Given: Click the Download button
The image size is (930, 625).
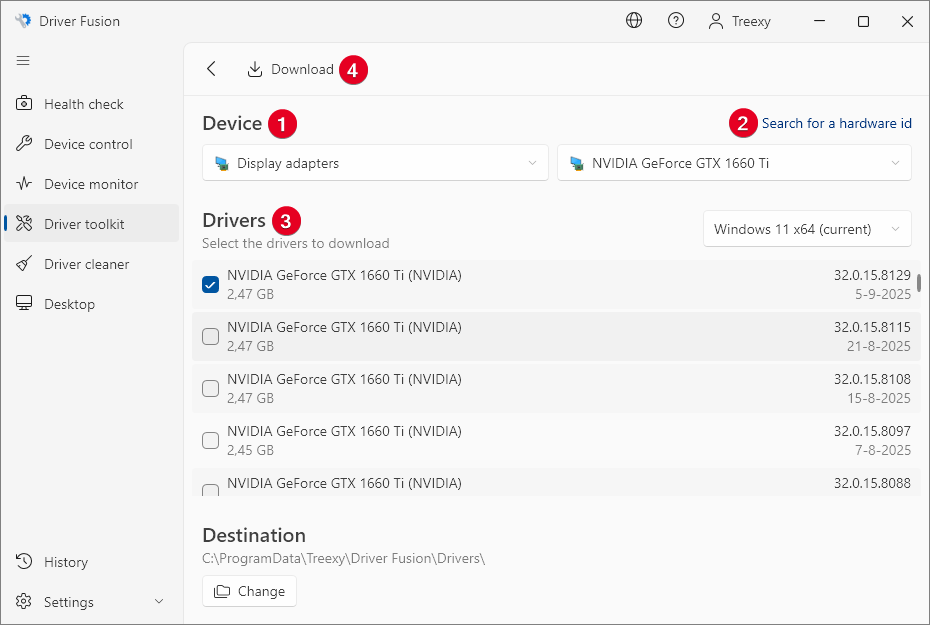Looking at the screenshot, I should pos(290,69).
